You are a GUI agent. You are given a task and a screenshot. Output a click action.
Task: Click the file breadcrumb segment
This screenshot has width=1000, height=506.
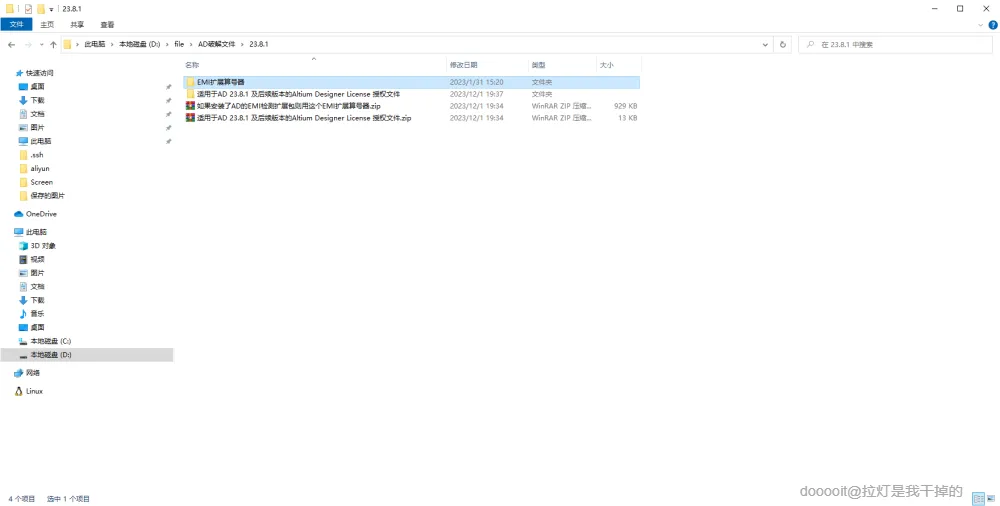click(x=179, y=44)
